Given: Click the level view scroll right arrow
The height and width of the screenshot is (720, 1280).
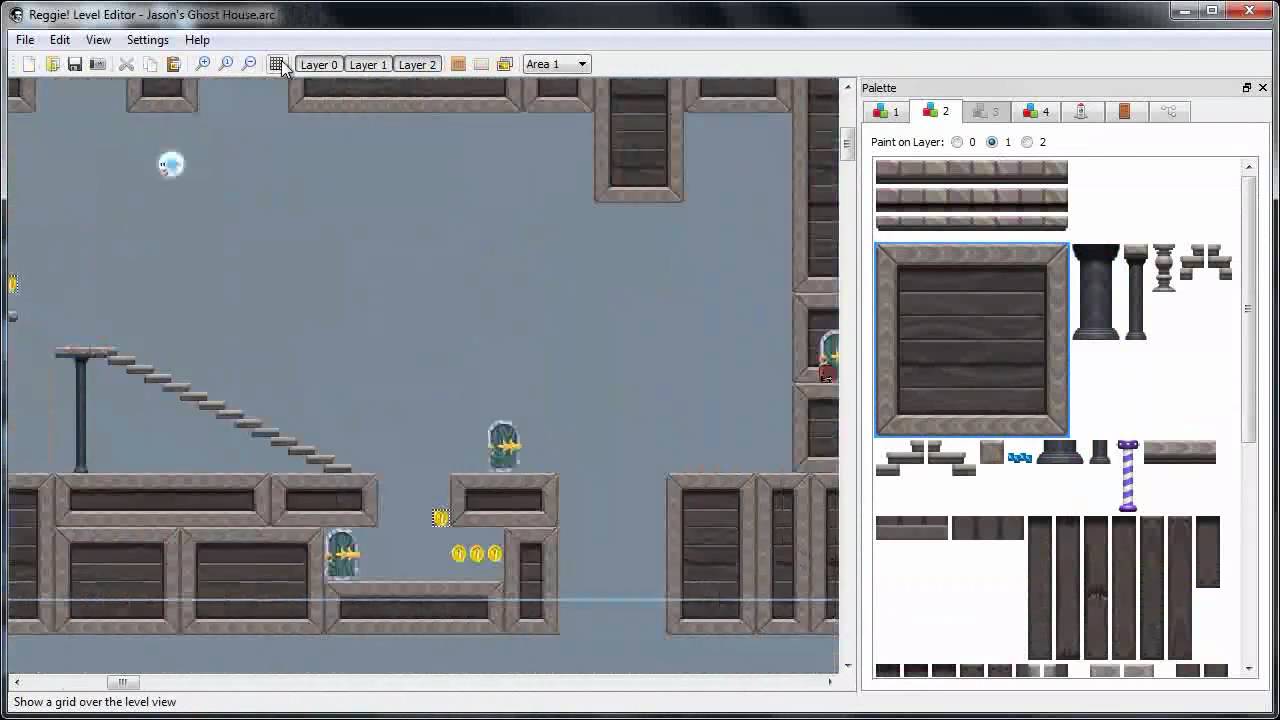Looking at the screenshot, I should [x=830, y=682].
